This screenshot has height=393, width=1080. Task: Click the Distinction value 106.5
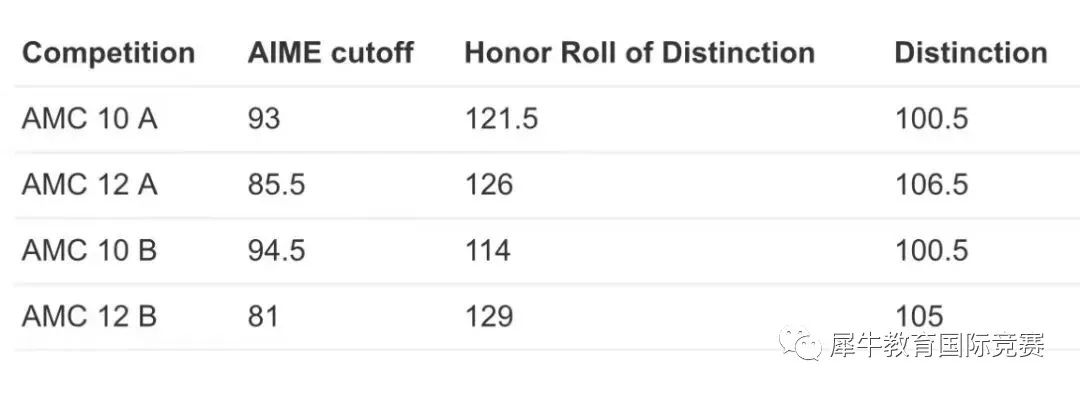click(x=932, y=184)
